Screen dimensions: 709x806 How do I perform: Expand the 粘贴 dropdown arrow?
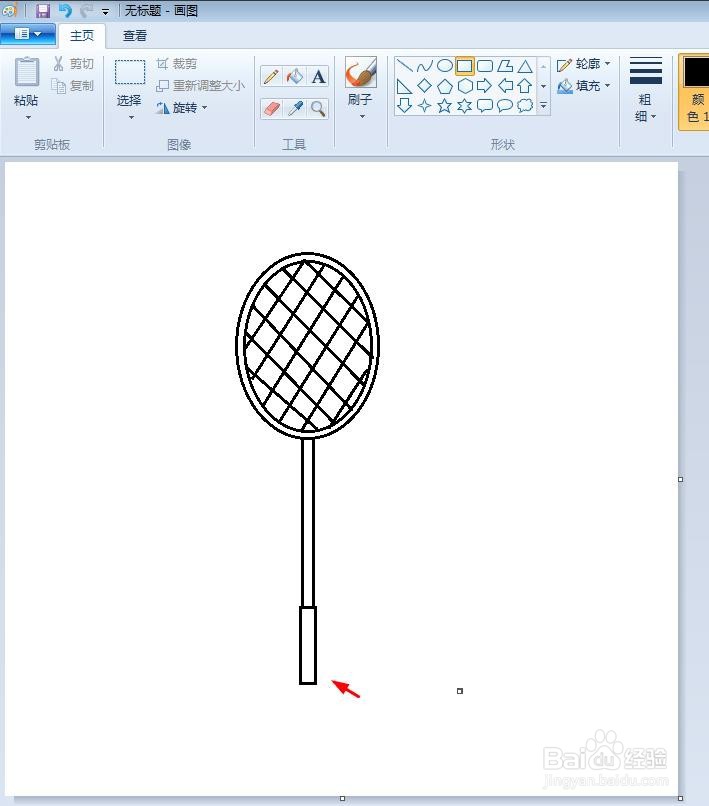28,117
